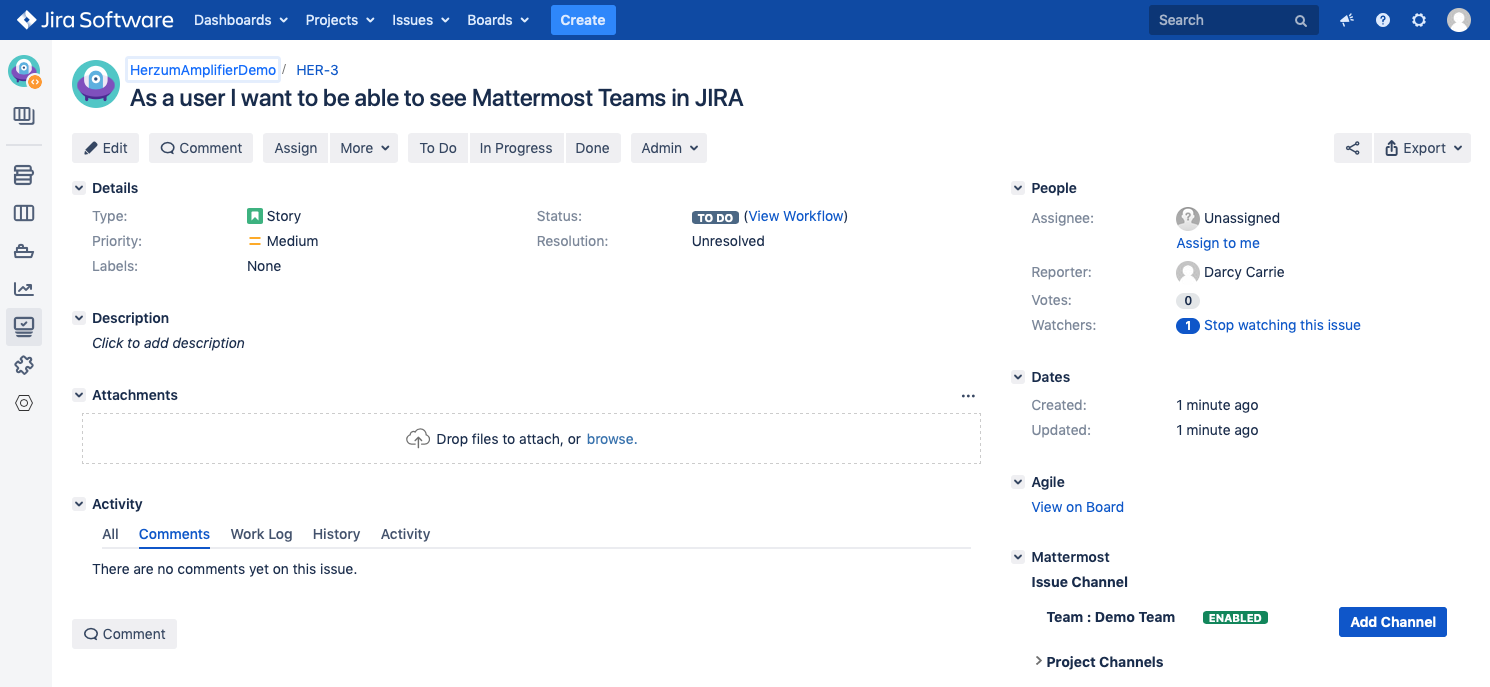
Task: Open the Export dropdown
Action: point(1422,148)
